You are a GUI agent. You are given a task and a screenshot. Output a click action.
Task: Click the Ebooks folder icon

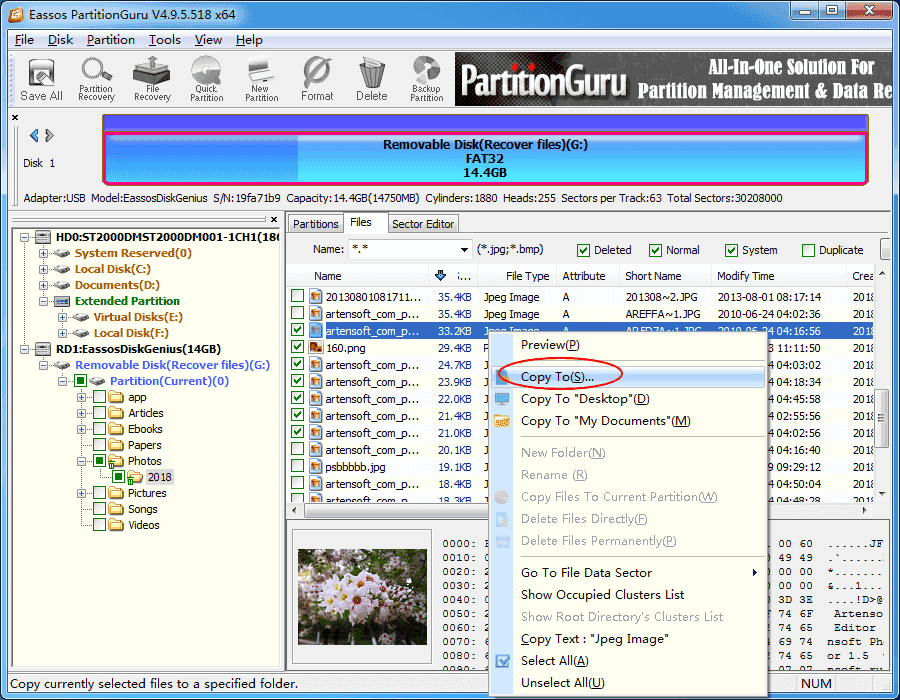click(x=117, y=429)
